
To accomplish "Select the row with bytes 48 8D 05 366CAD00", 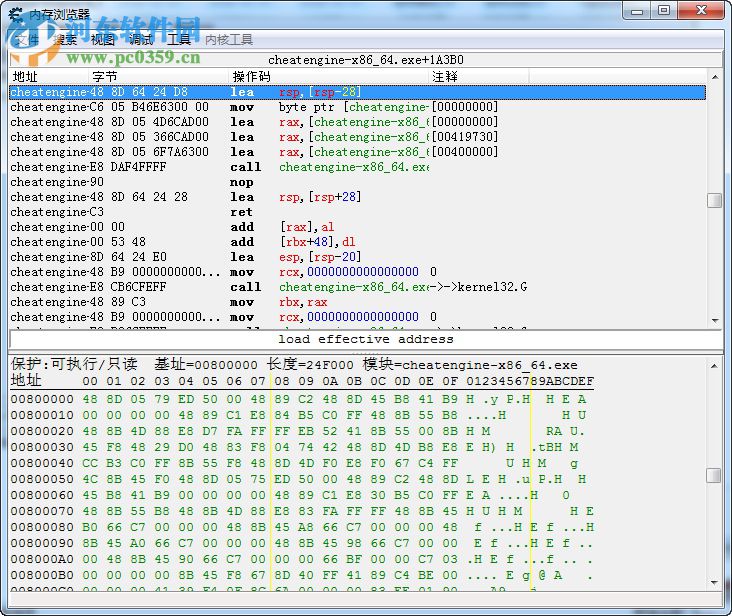I will [357, 137].
